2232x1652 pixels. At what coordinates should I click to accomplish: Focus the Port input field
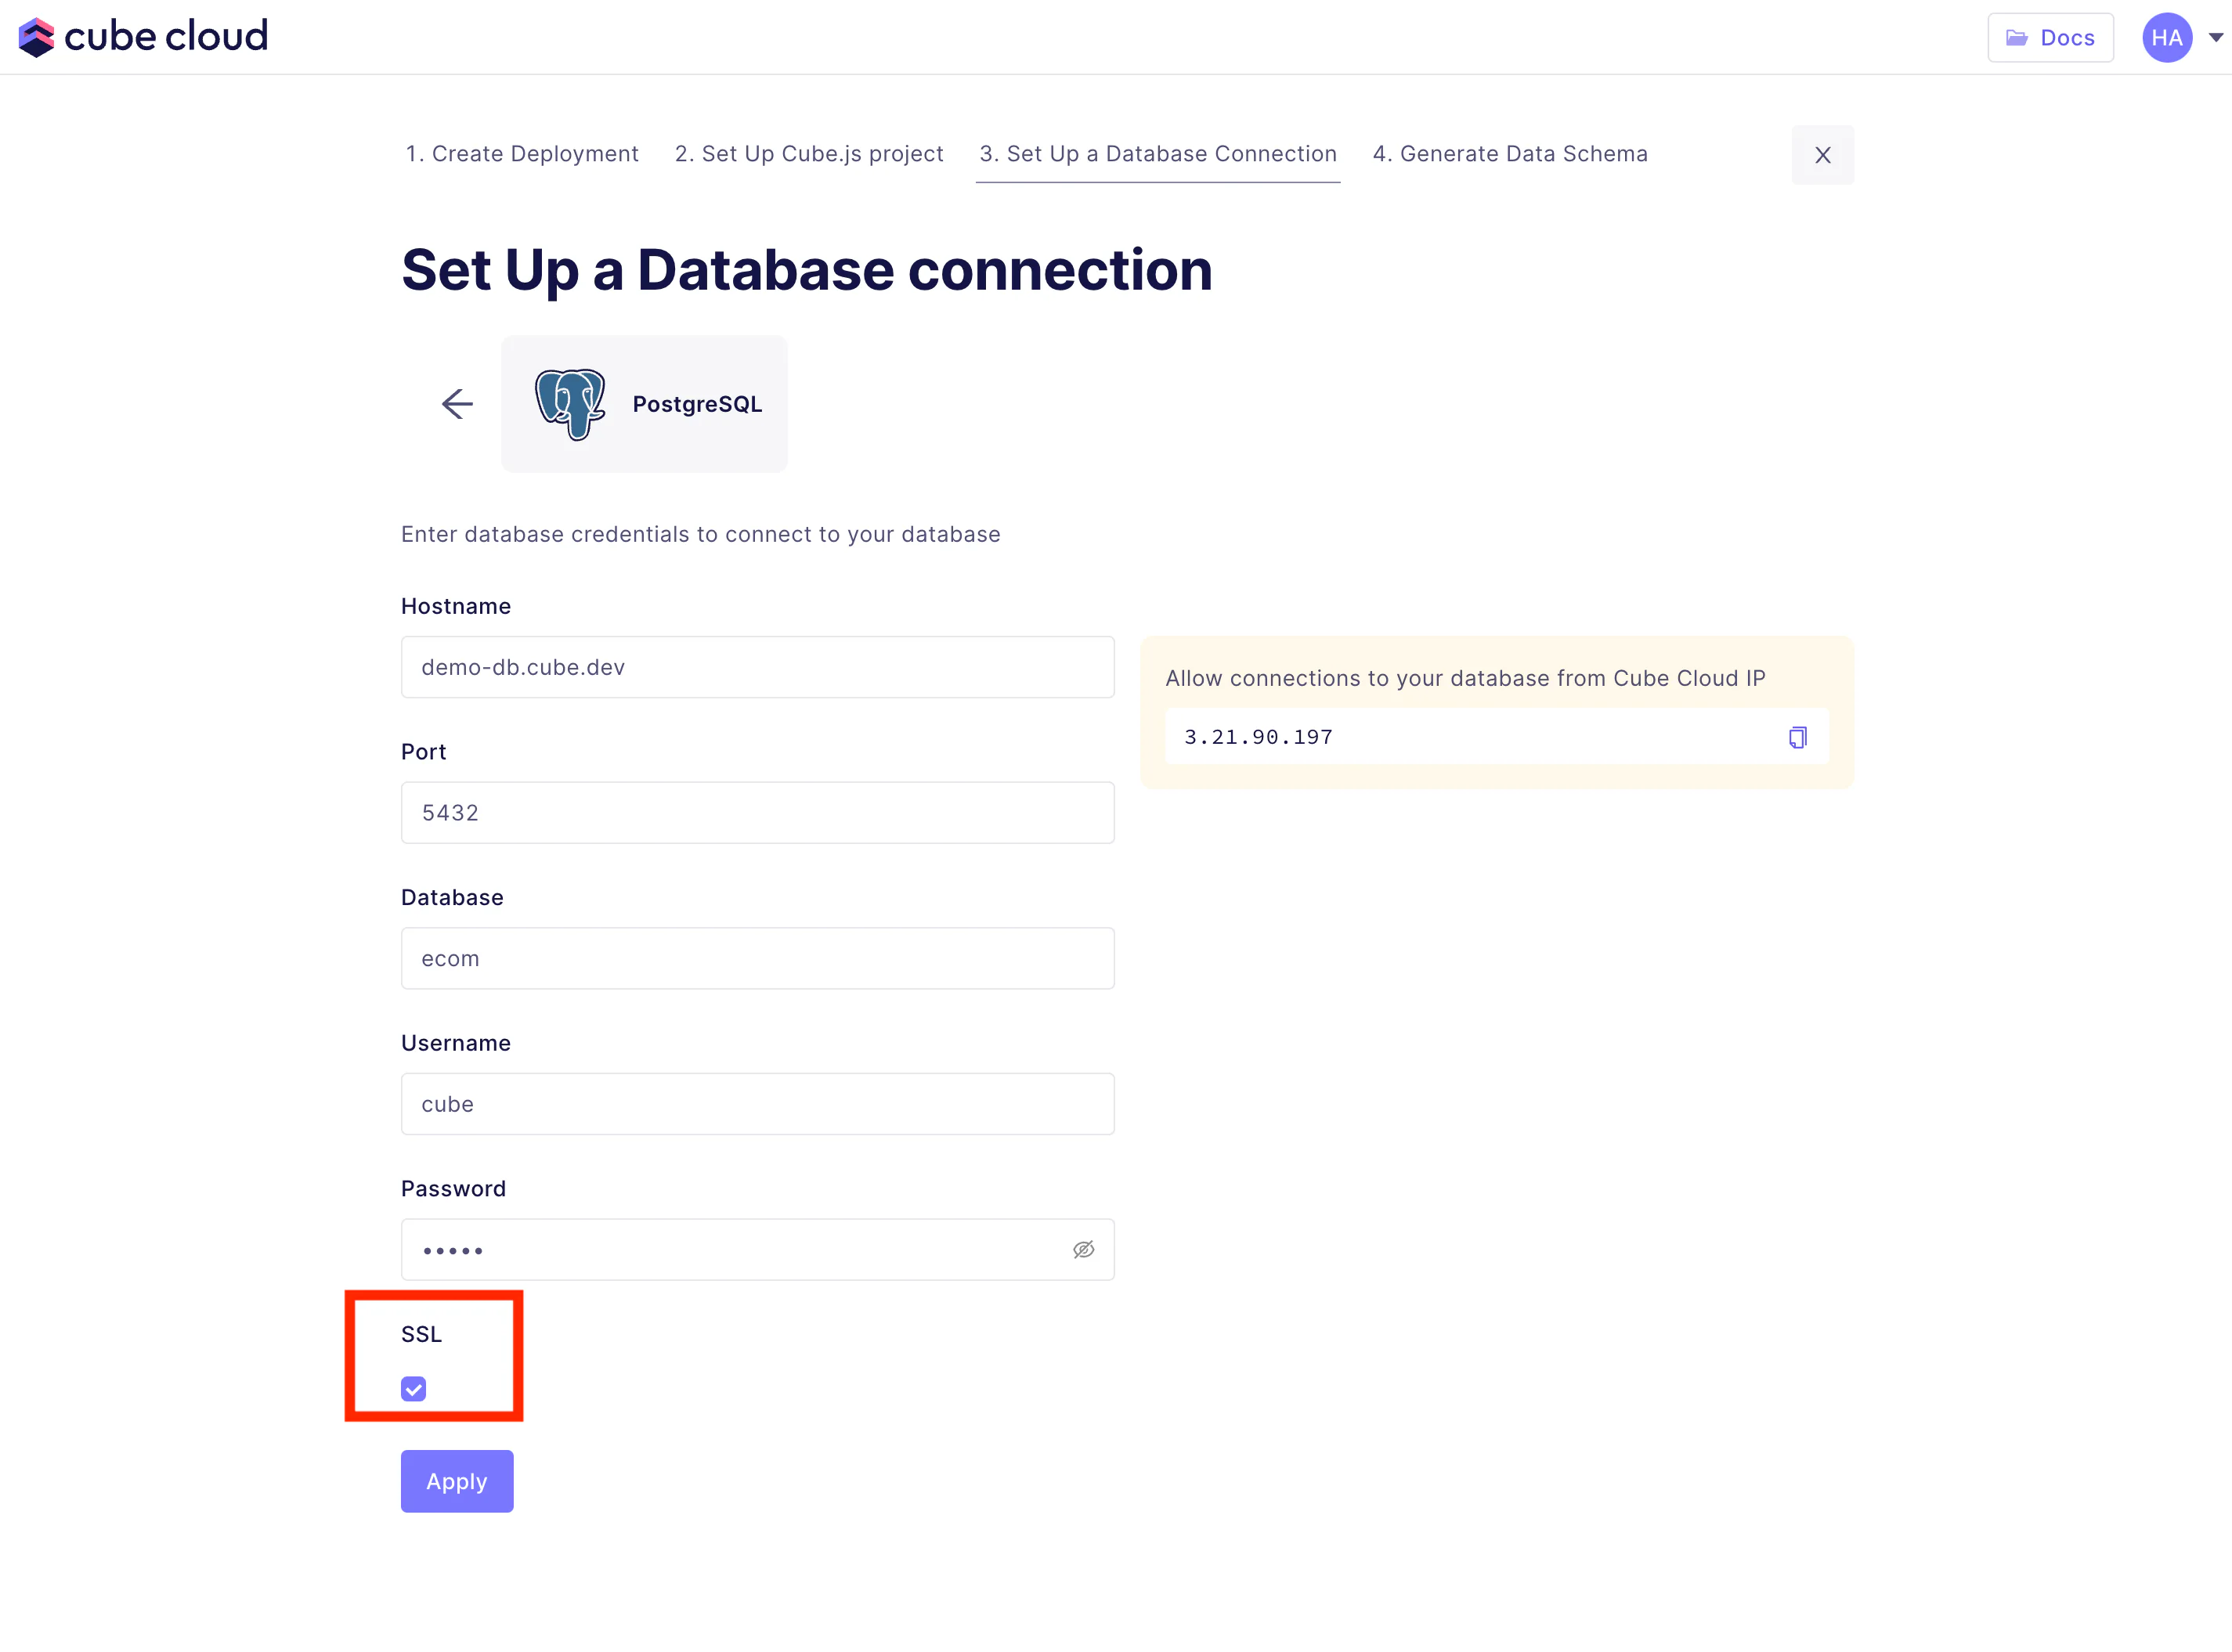(757, 813)
